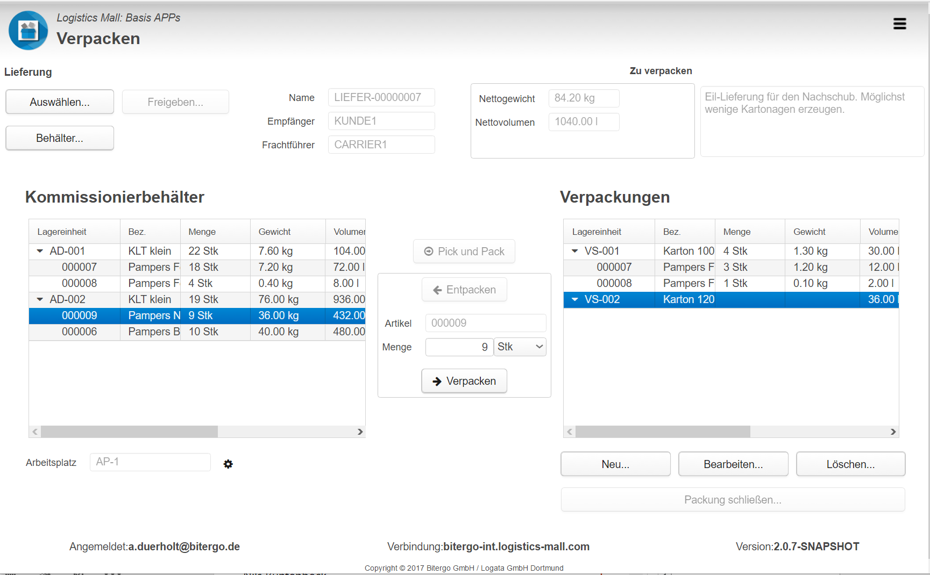
Task: Click the Kommissionierbehälter horizontal scrollbar thumb
Action: [x=129, y=431]
